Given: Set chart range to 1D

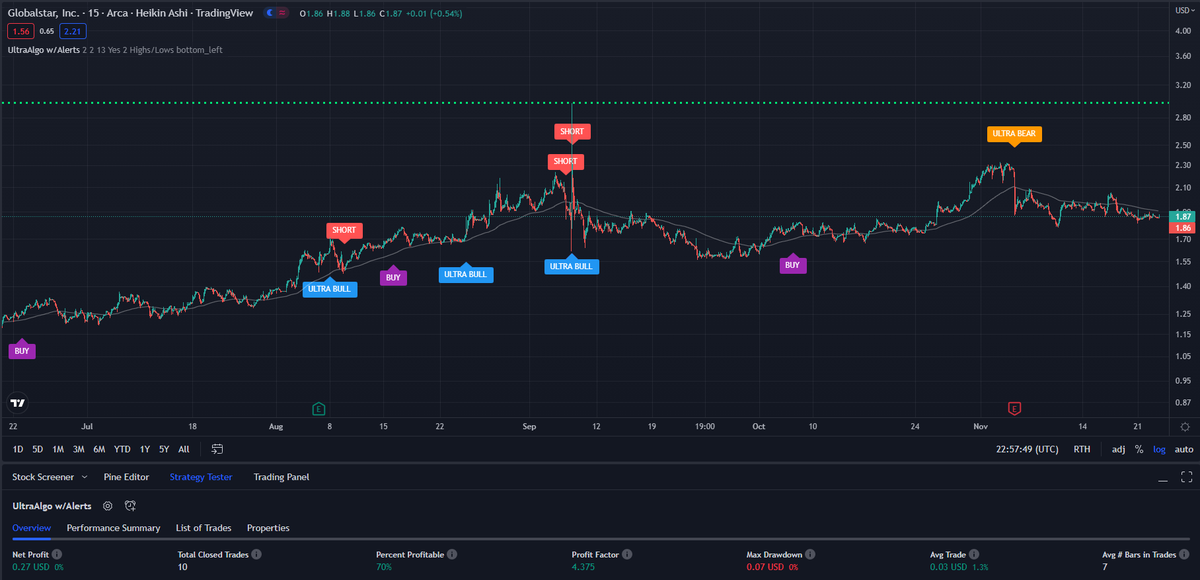Looking at the screenshot, I should pyautogui.click(x=18, y=449).
